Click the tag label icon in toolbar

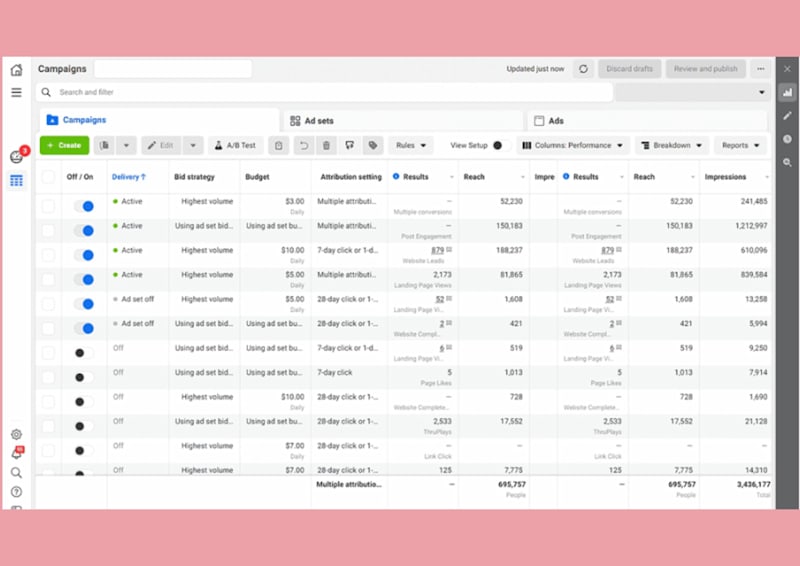tap(373, 145)
